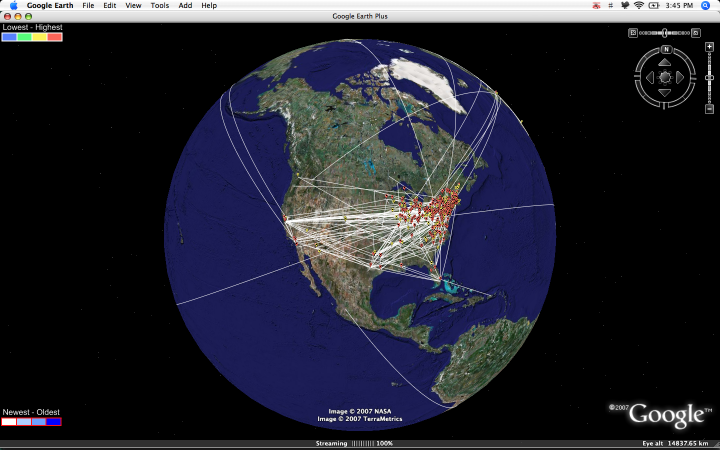Click the yellow minimize window button
720x450 pixels.
18,16
